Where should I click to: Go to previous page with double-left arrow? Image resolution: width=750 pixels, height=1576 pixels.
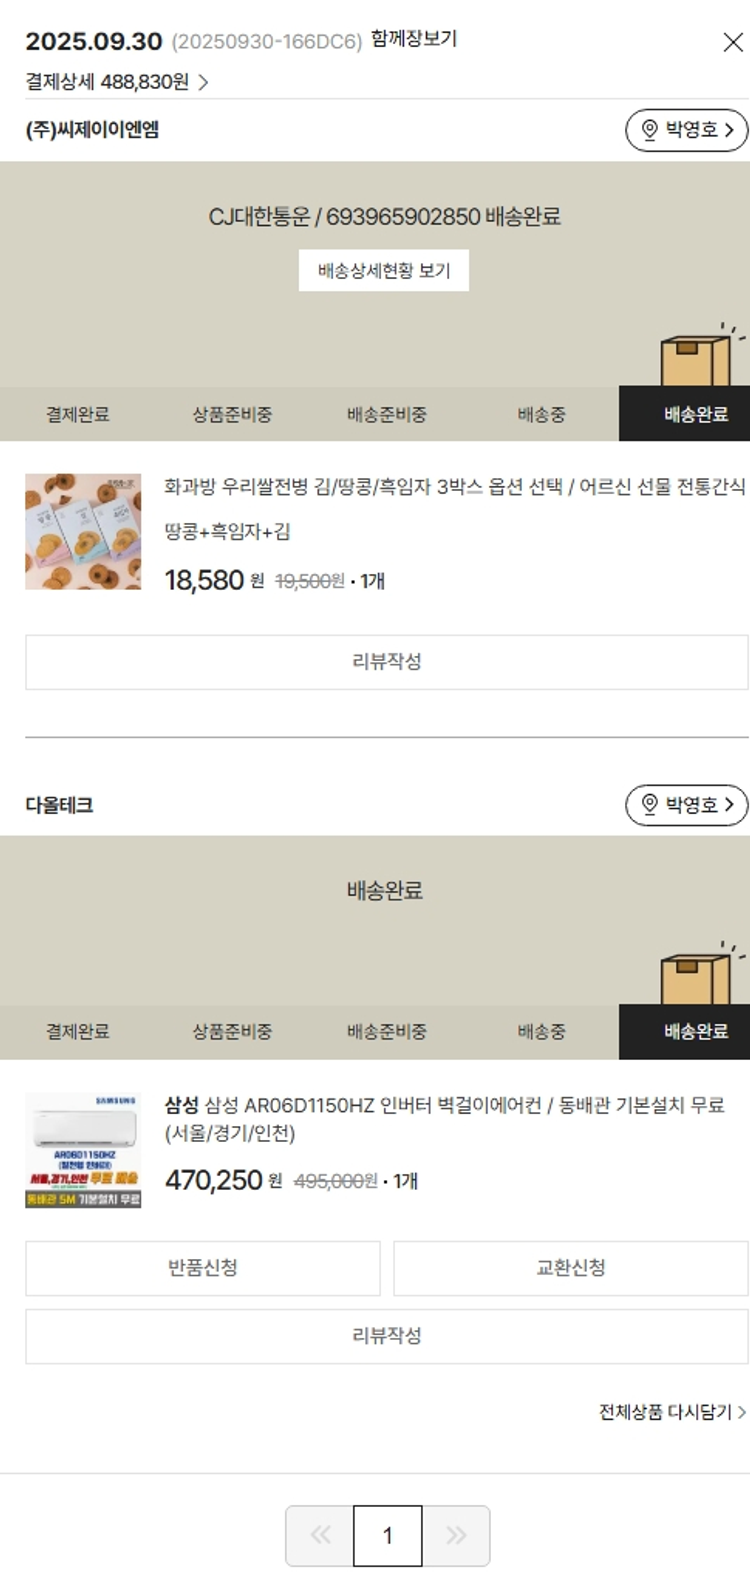click(320, 1535)
